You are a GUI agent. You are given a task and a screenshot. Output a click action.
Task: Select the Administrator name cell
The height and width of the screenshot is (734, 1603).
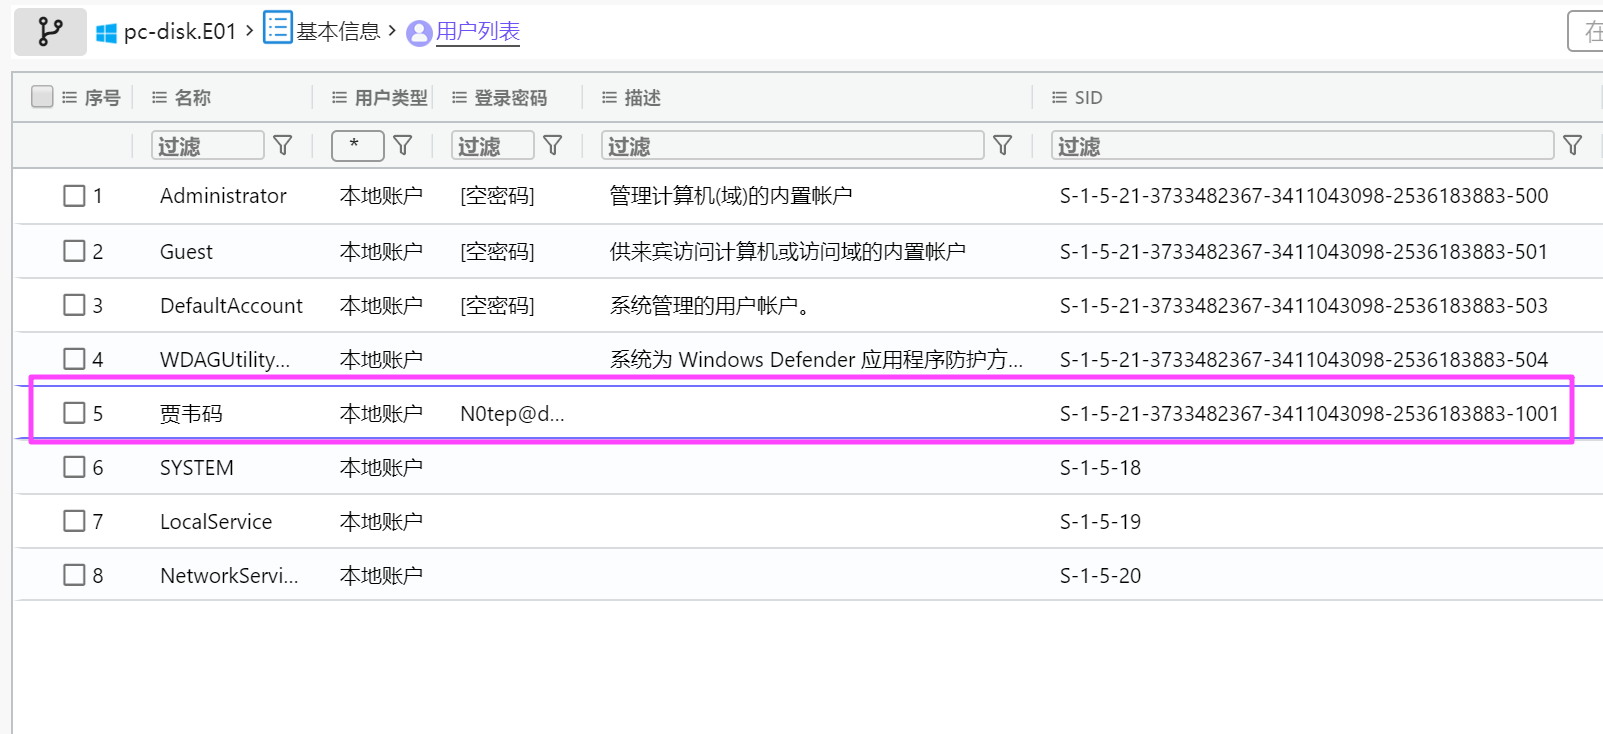(x=223, y=196)
